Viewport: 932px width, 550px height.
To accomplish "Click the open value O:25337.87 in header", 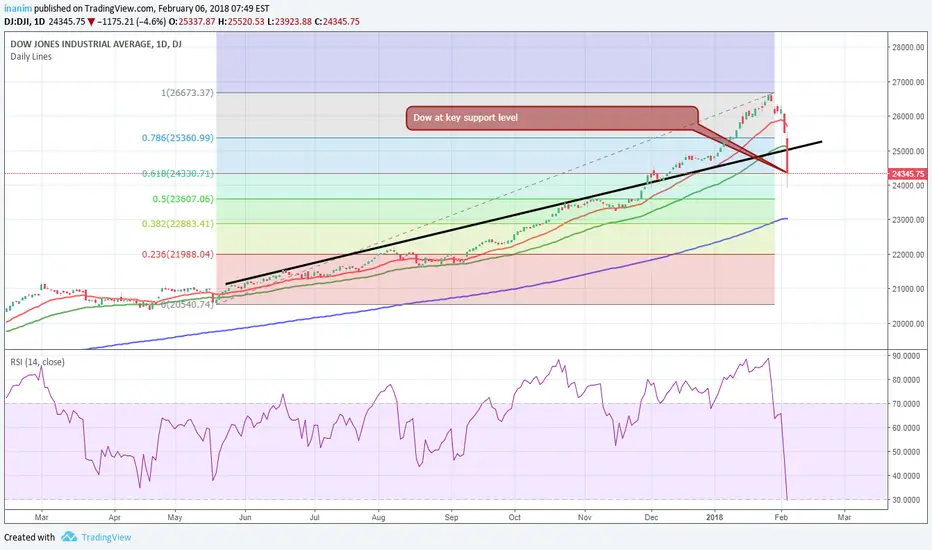I will 192,21.
